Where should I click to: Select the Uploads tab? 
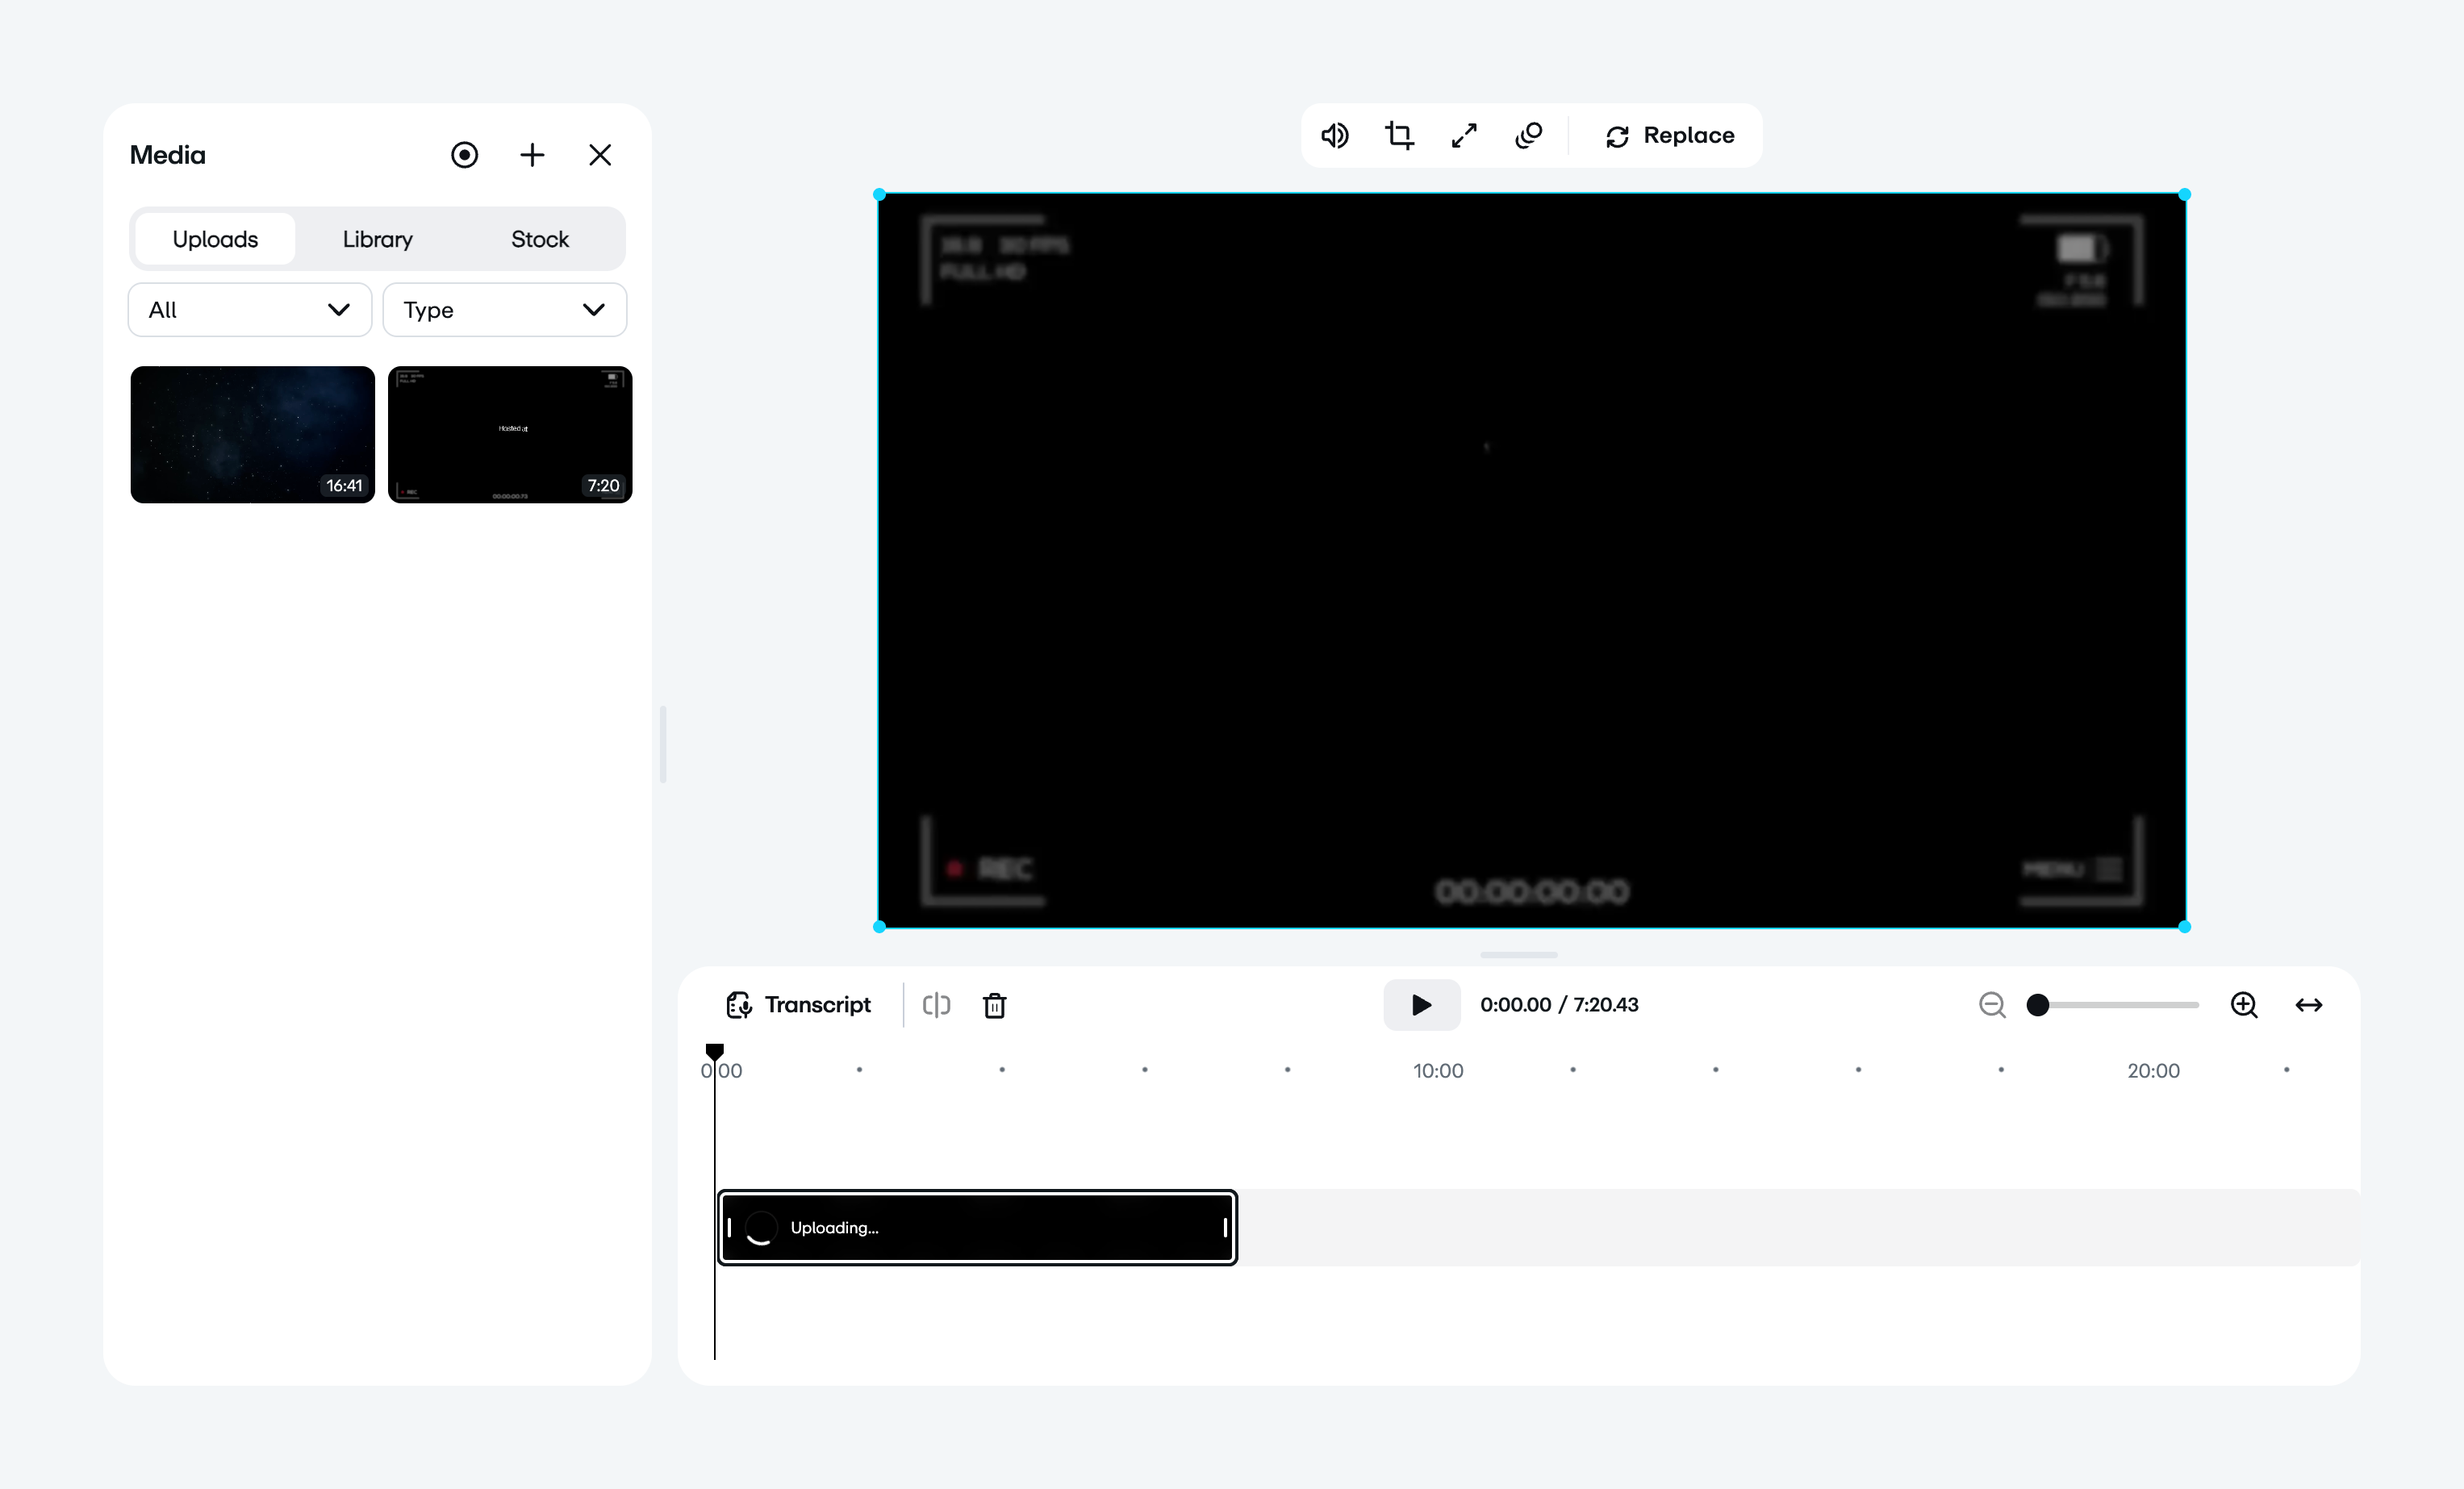[x=215, y=239]
